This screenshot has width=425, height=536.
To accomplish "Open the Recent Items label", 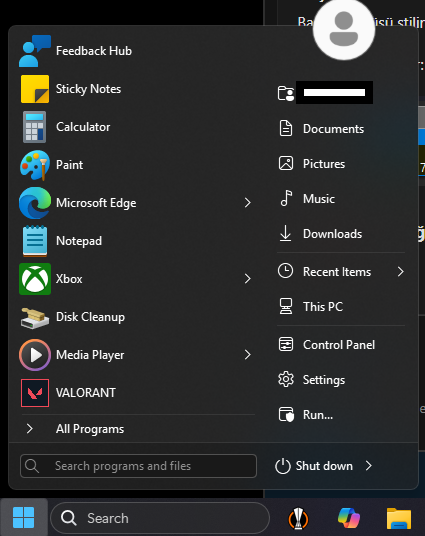I will pos(337,272).
